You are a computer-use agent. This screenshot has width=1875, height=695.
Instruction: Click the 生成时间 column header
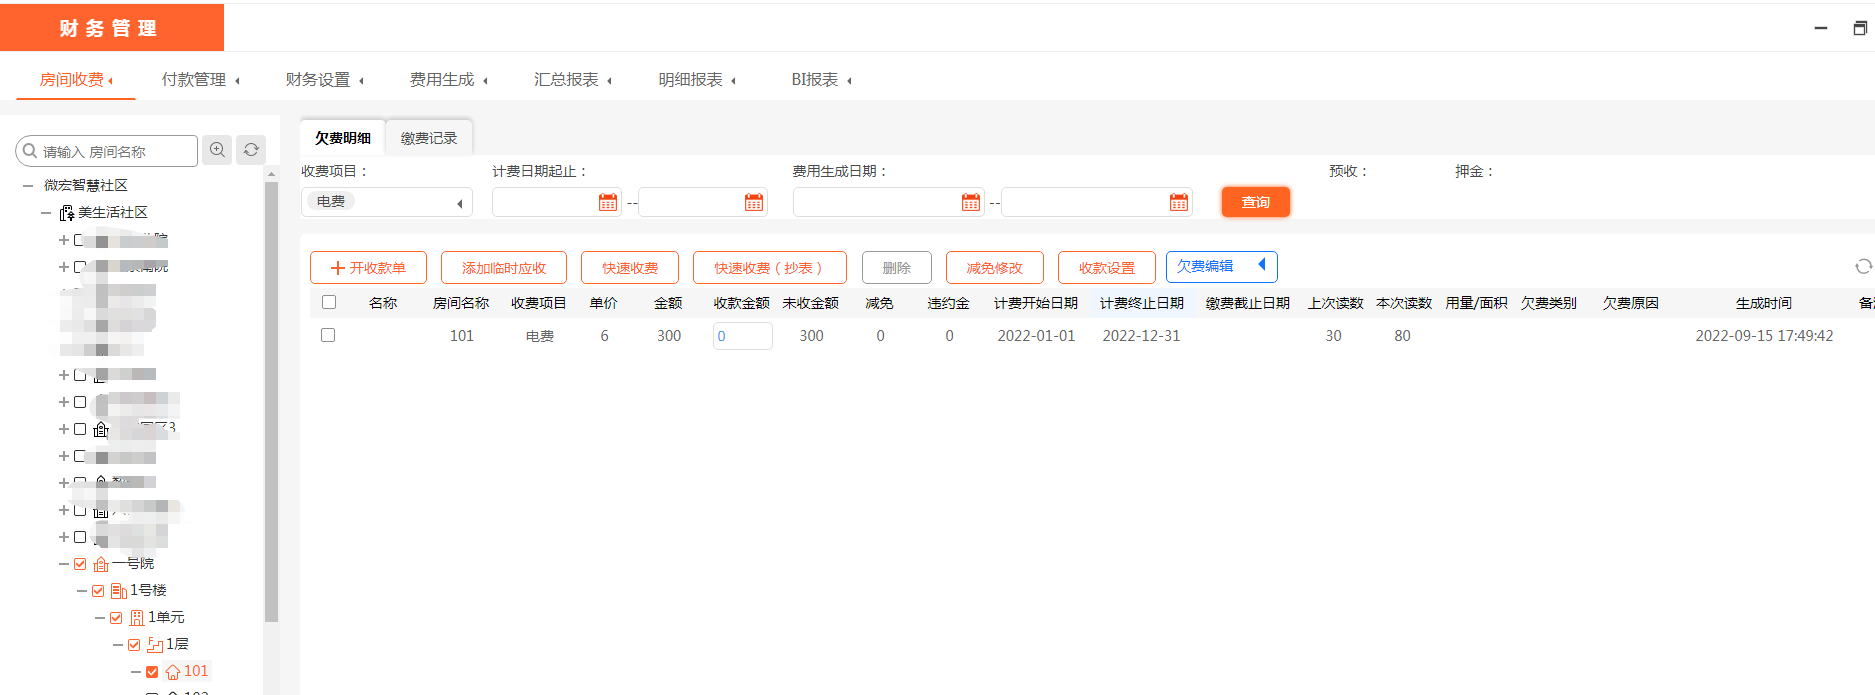click(x=1764, y=303)
